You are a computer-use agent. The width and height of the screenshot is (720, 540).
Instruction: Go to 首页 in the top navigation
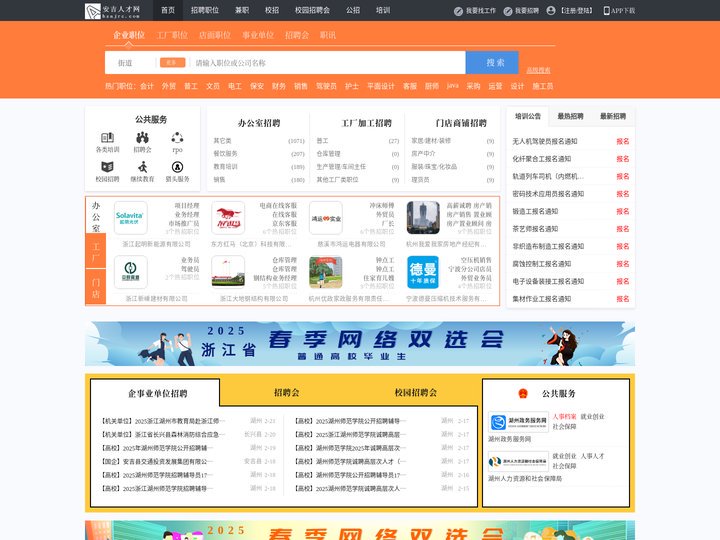point(168,10)
